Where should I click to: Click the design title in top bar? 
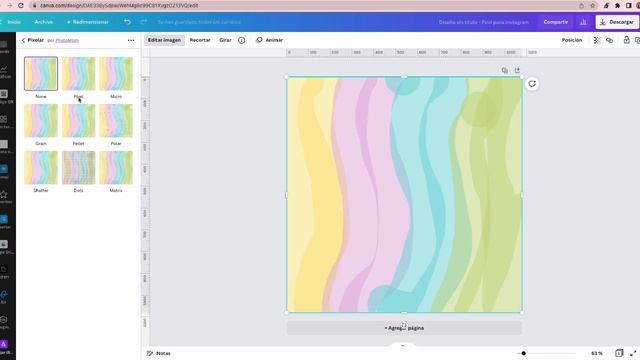pyautogui.click(x=484, y=22)
